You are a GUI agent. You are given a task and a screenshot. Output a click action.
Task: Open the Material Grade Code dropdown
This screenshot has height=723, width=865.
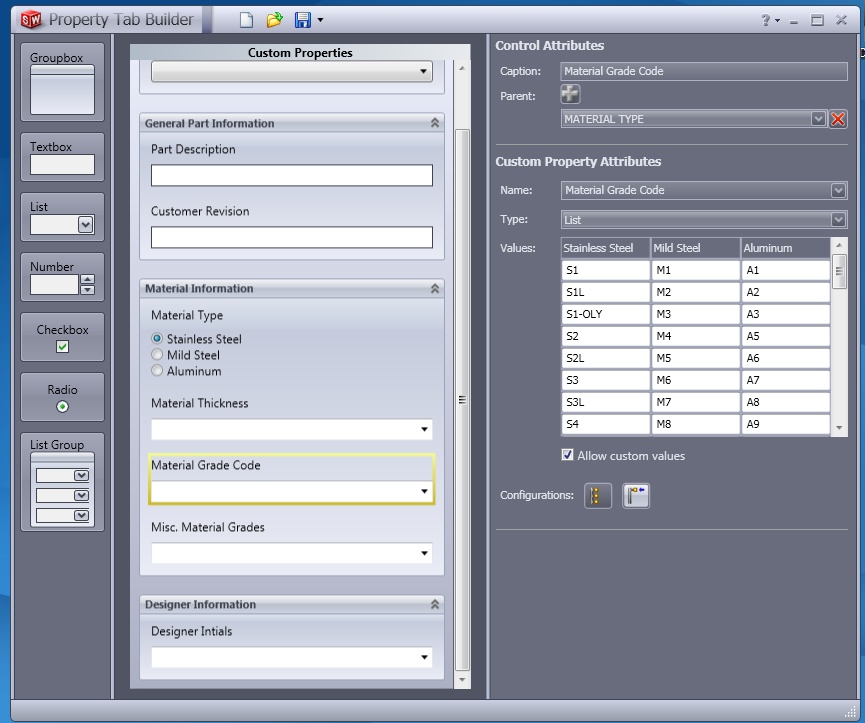424,491
